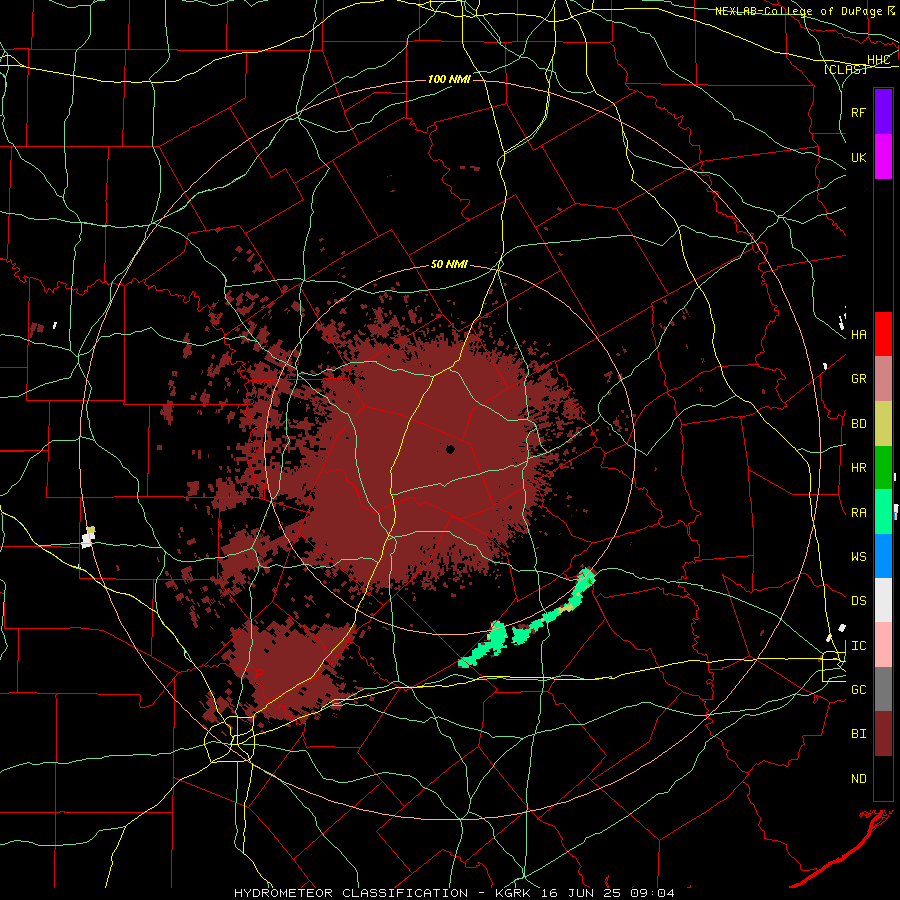Click the purple RF legend color swatch
The image size is (900, 900).
pos(883,112)
